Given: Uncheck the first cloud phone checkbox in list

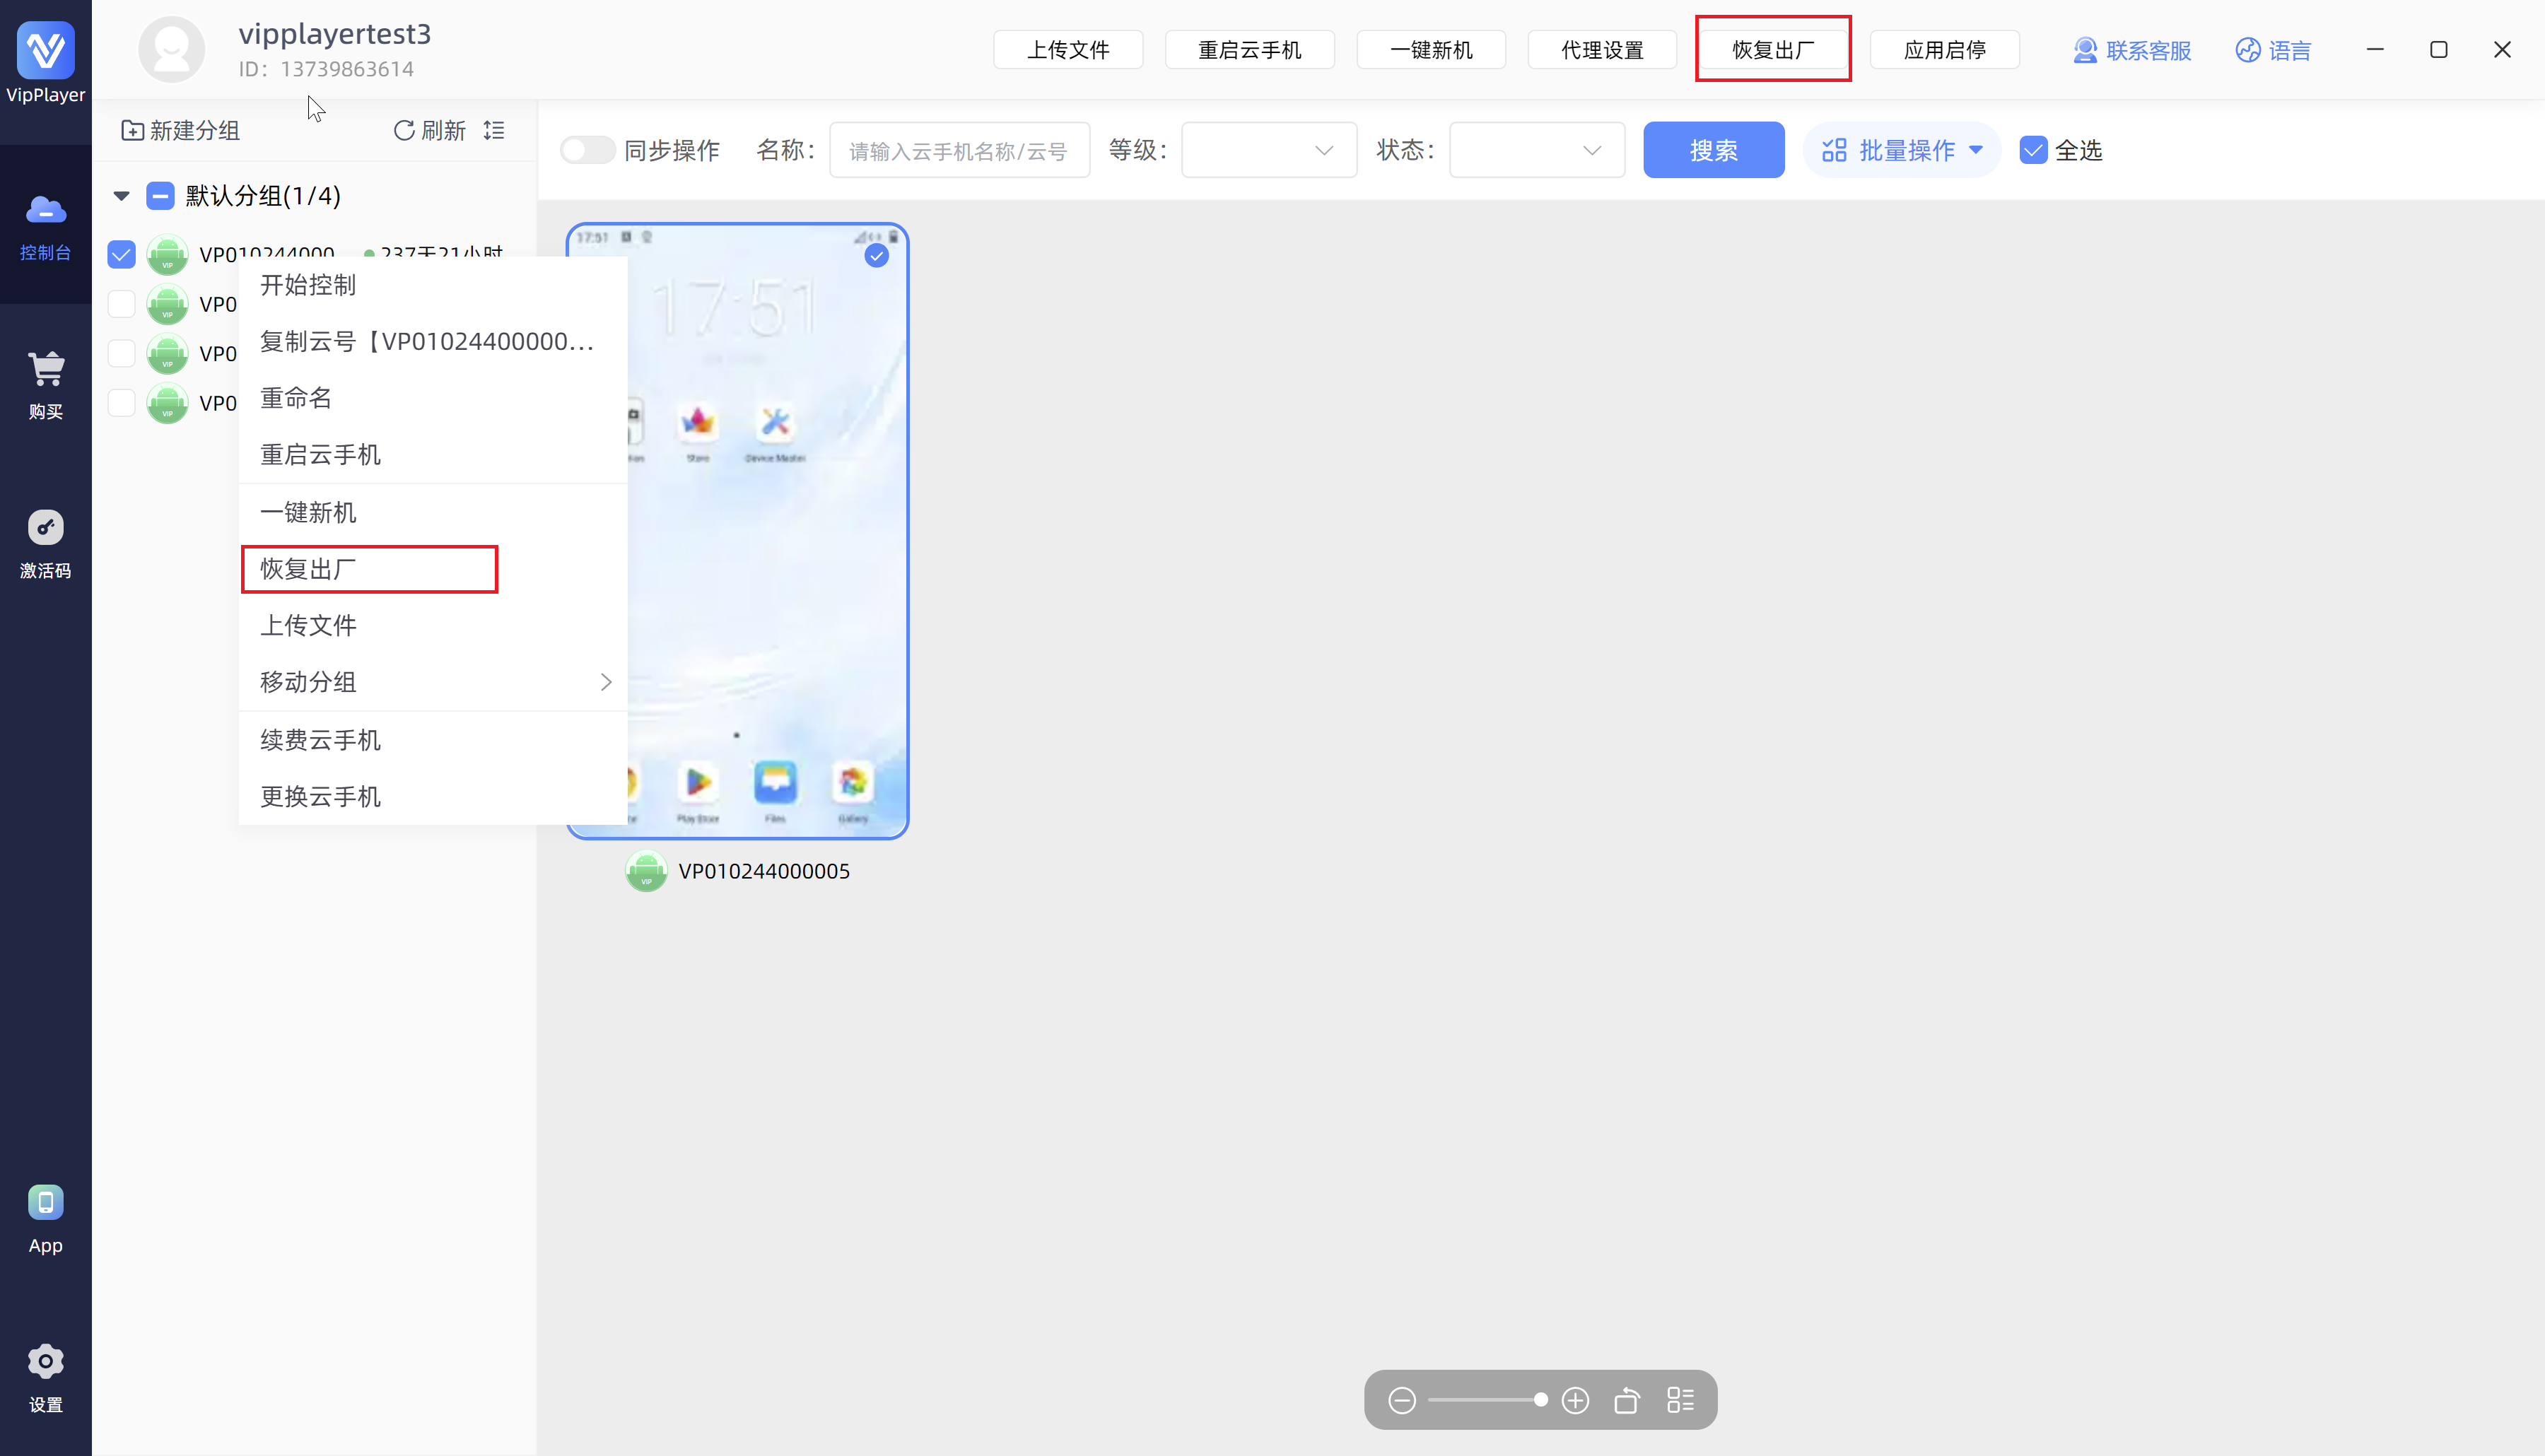Looking at the screenshot, I should [121, 255].
